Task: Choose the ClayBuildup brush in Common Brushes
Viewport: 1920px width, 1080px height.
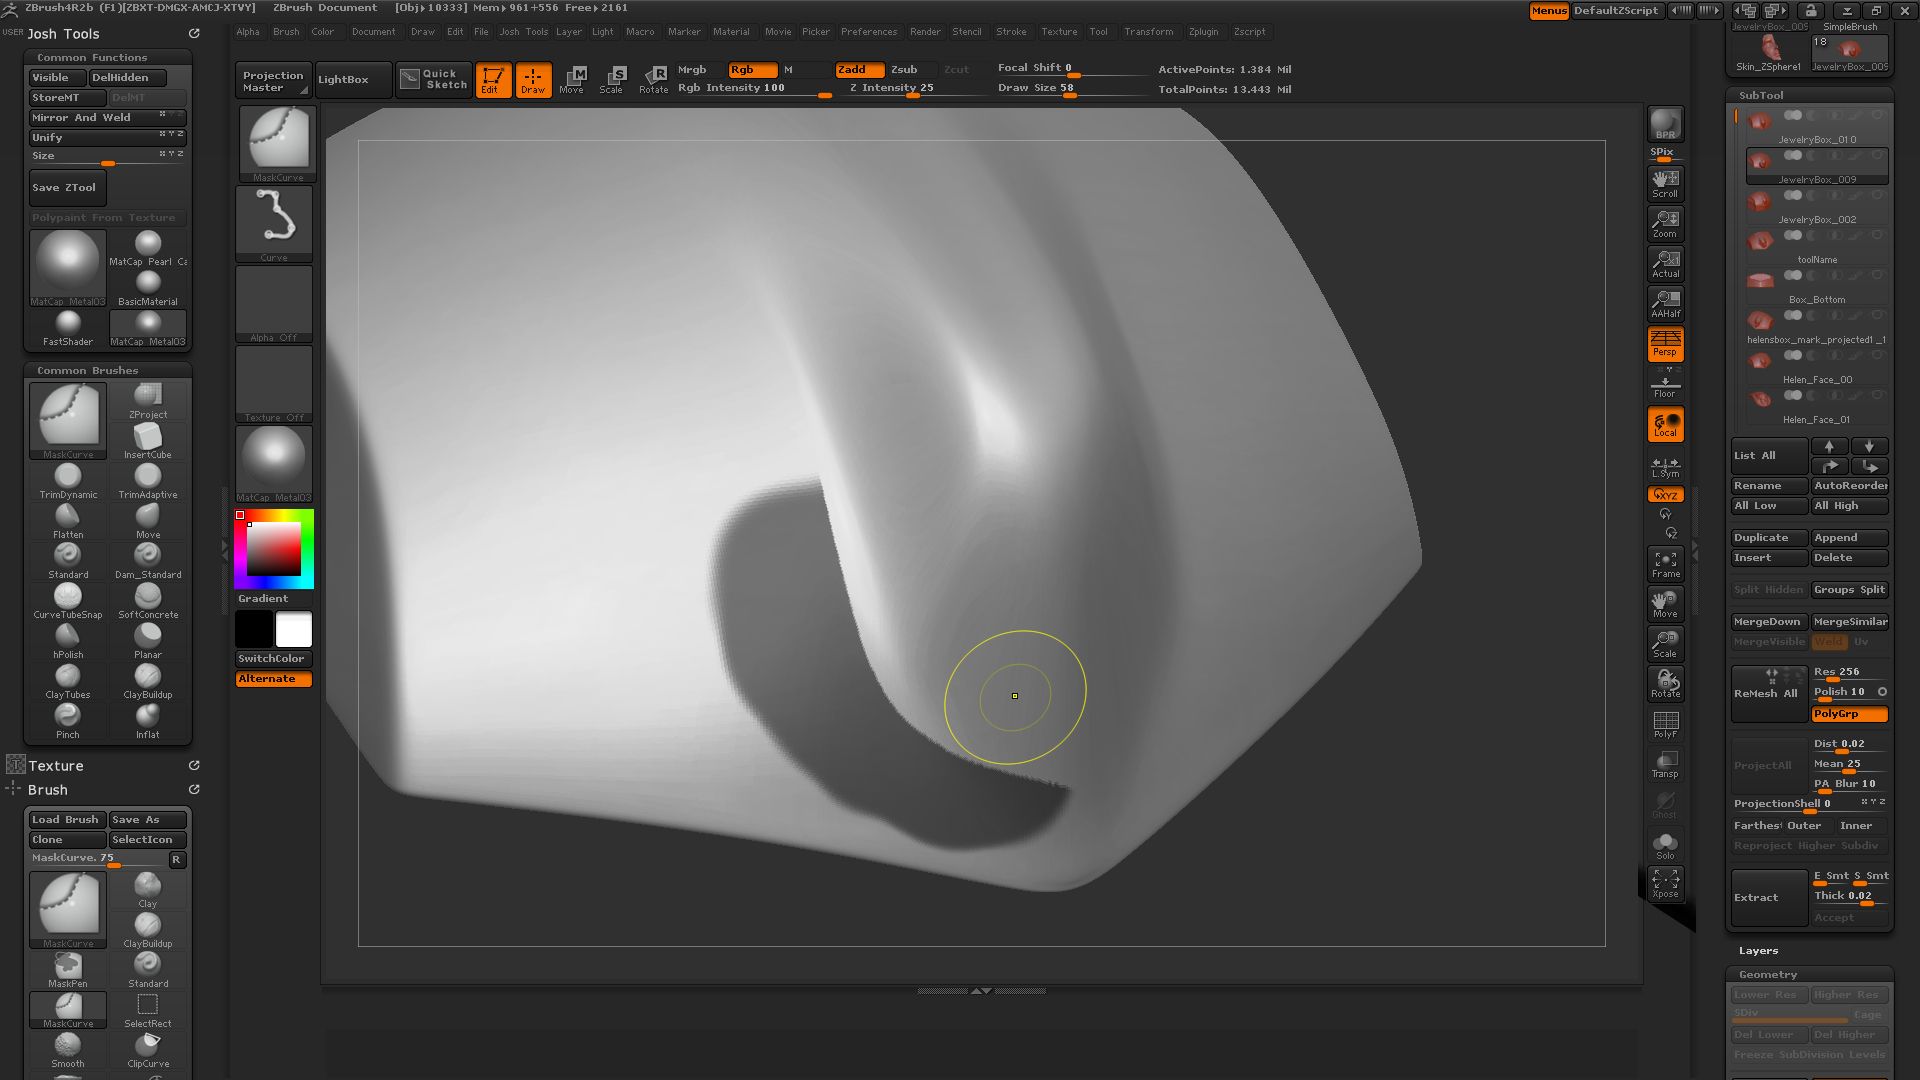Action: click(x=148, y=681)
